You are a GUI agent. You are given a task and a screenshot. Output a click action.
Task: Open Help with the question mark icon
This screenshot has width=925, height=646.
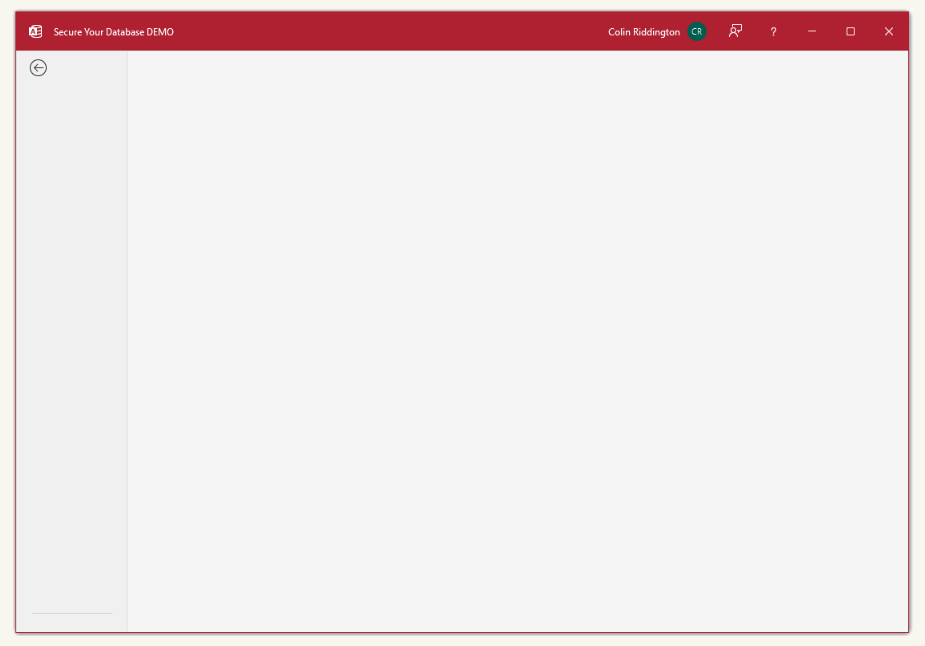[x=773, y=32]
